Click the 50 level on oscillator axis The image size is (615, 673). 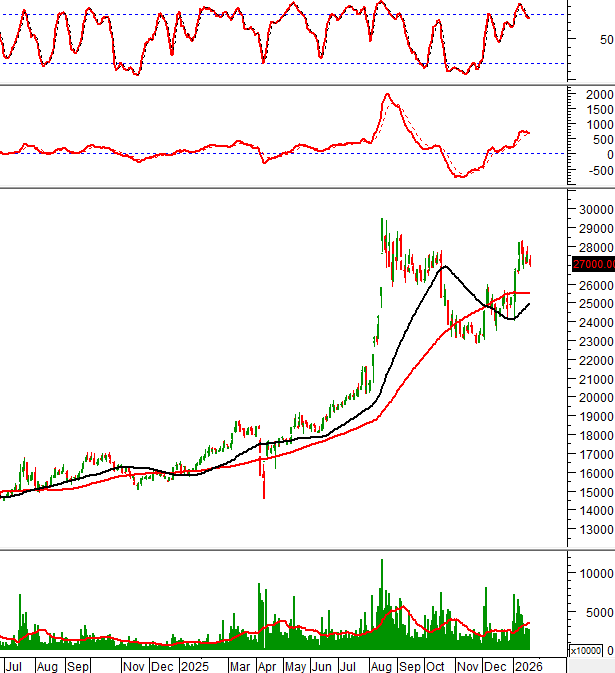pyautogui.click(x=606, y=40)
